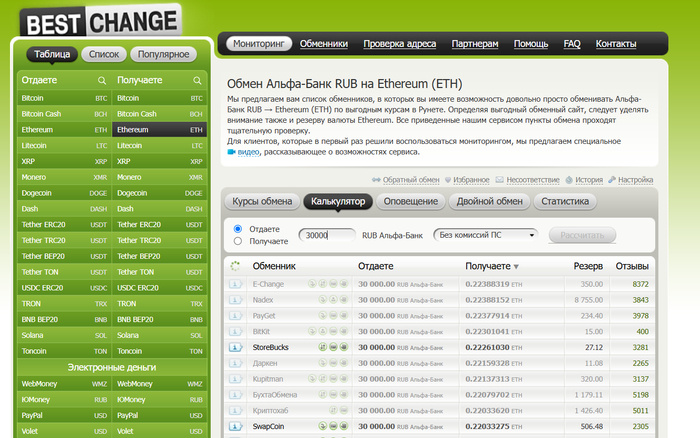The height and width of the screenshot is (438, 700).
Task: Click the rightmost badge icon in SwapCoin row
Action: pos(344,426)
